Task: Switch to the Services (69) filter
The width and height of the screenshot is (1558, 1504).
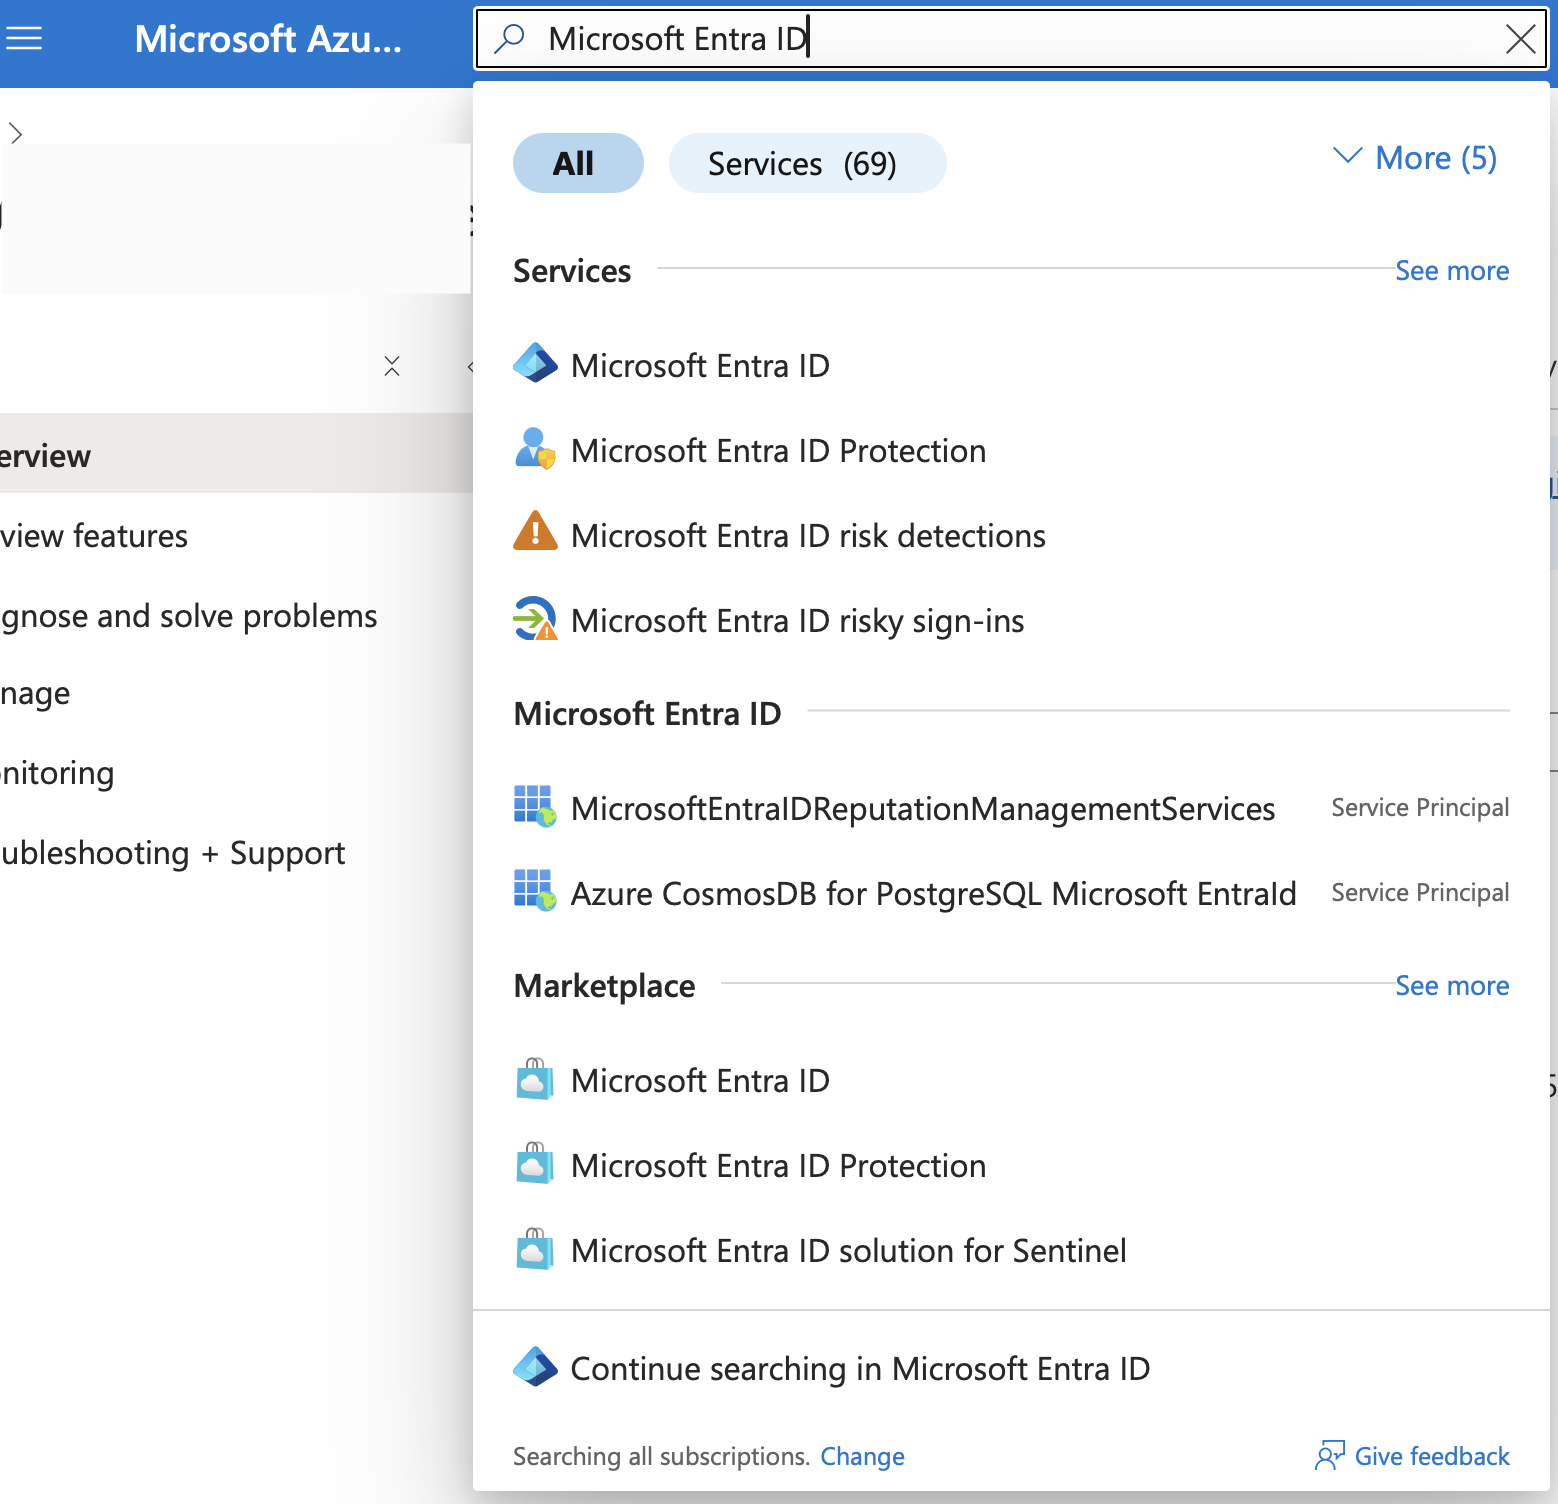Action: [806, 163]
